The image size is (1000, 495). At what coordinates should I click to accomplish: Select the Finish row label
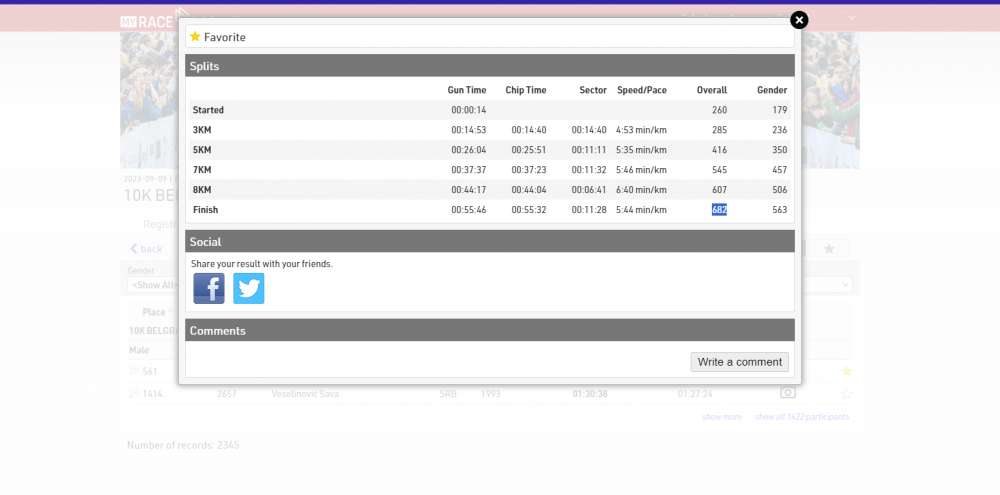tap(205, 209)
